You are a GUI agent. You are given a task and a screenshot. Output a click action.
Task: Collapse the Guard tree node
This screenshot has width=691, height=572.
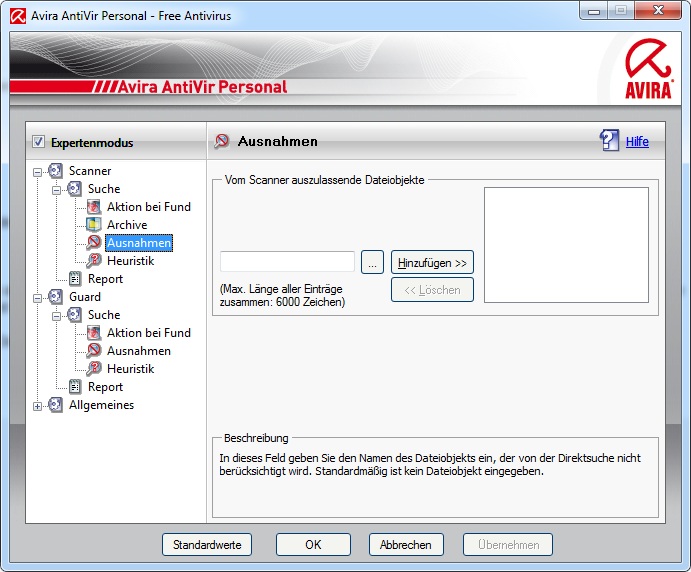tap(37, 298)
